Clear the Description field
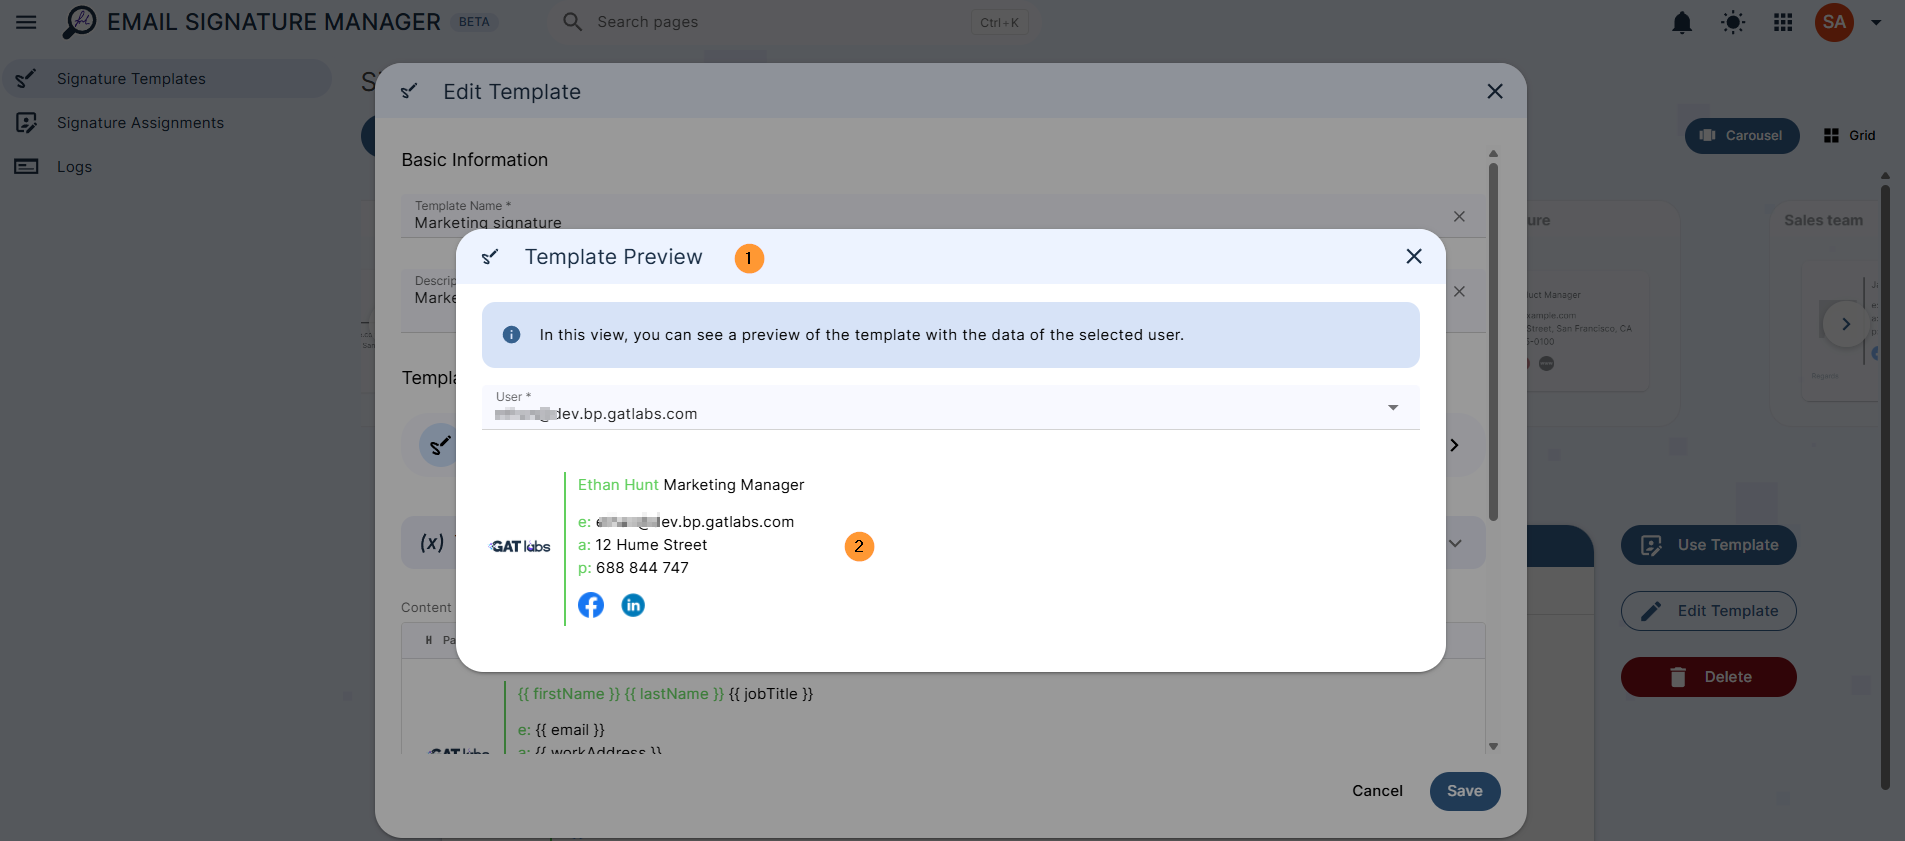1905x841 pixels. click(x=1459, y=291)
